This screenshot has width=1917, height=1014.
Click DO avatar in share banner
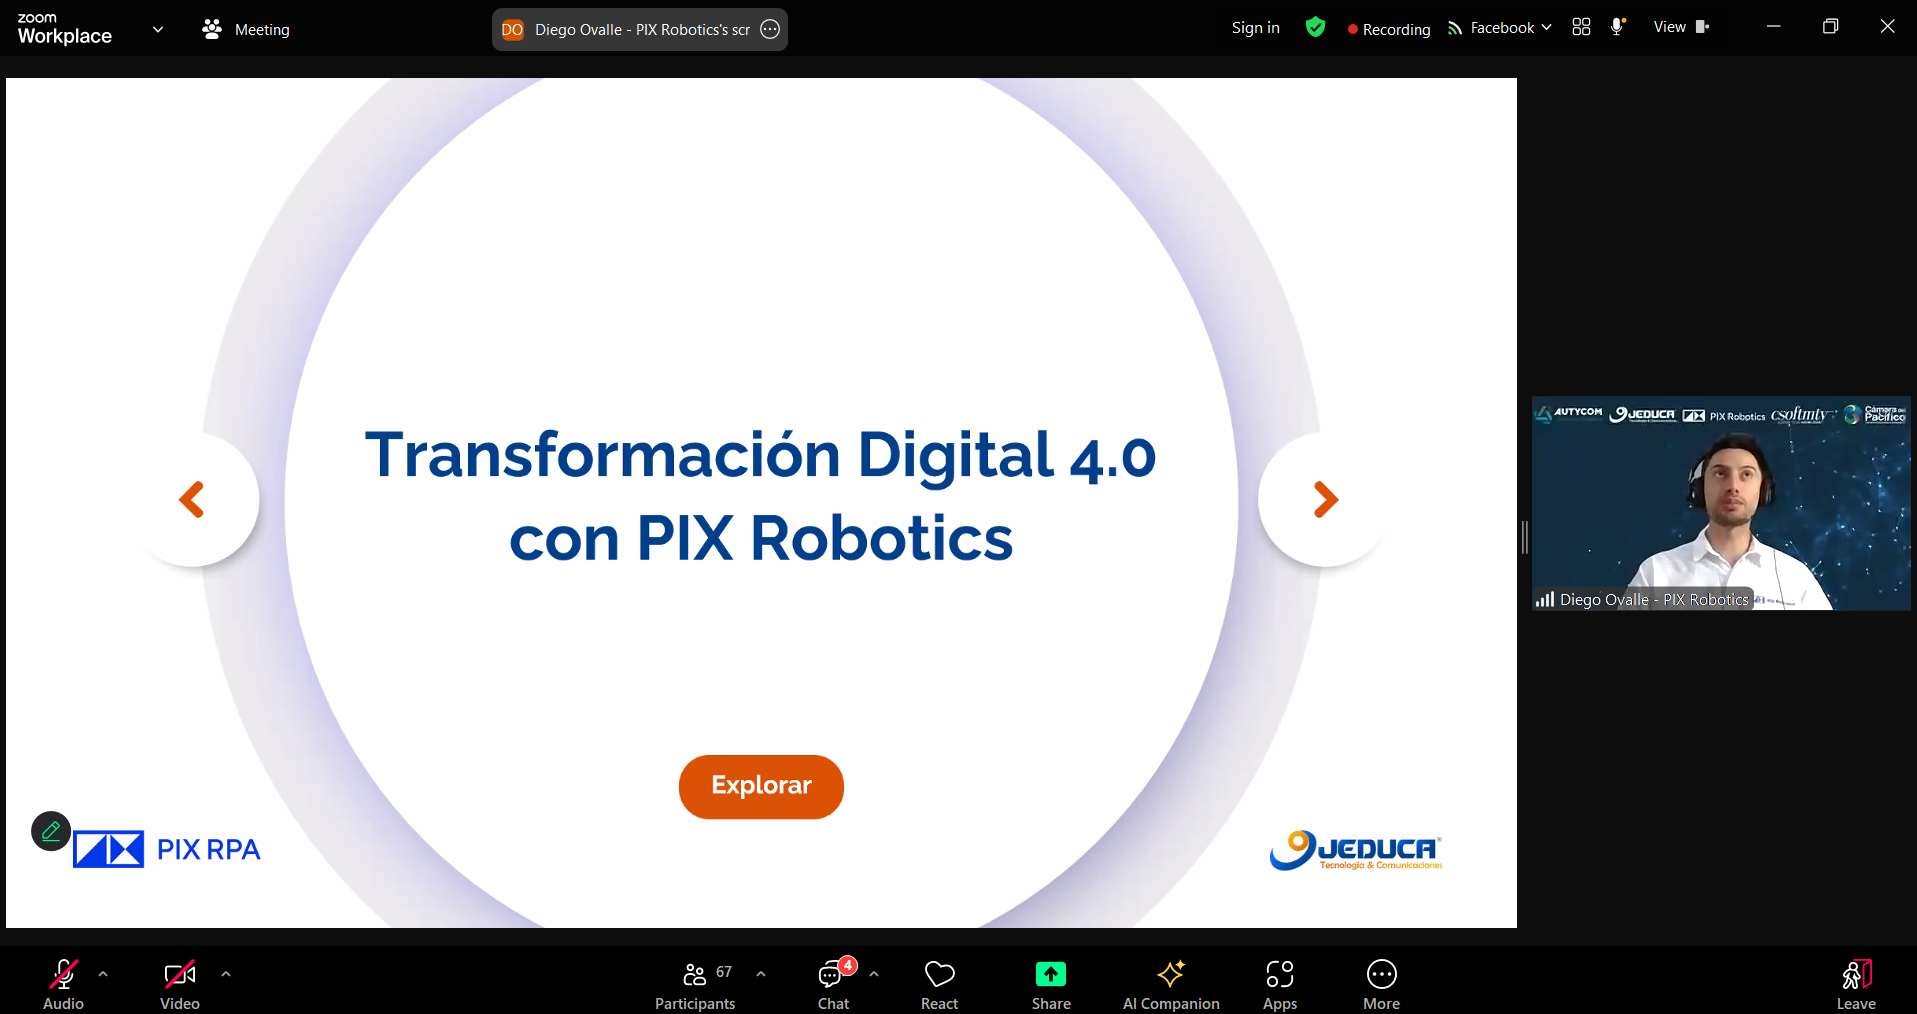click(x=512, y=29)
